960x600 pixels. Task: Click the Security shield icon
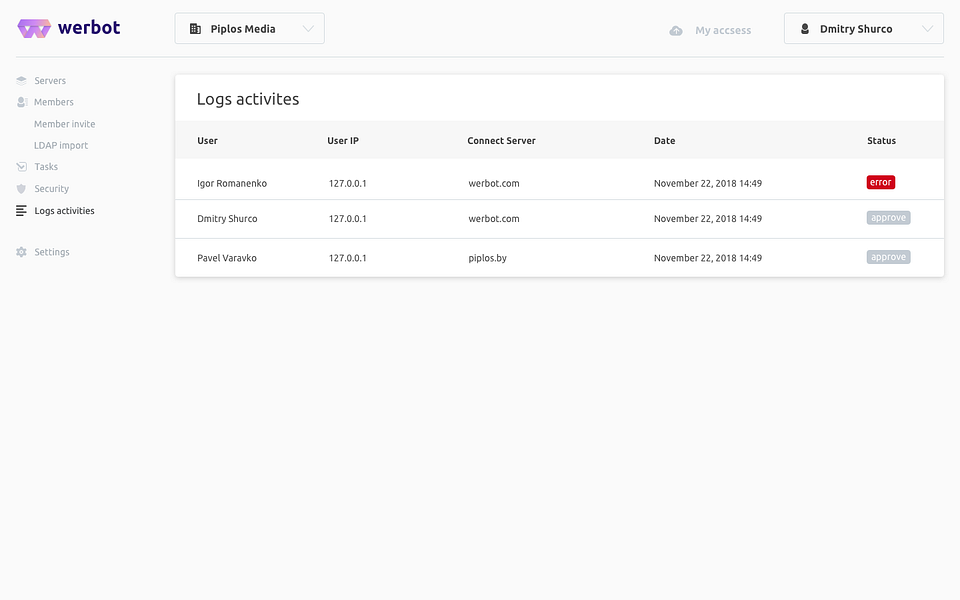coord(22,189)
